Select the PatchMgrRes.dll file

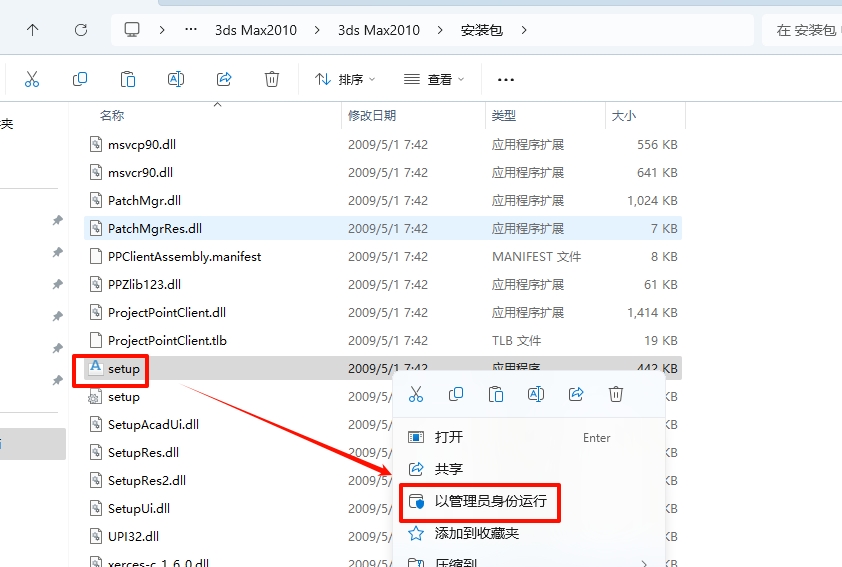coord(154,228)
